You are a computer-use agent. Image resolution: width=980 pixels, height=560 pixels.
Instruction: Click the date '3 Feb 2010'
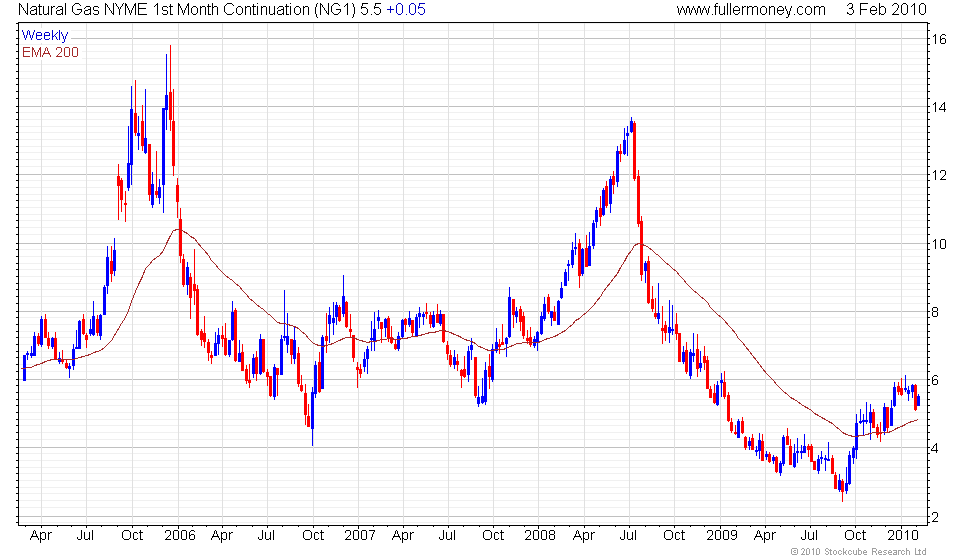click(x=886, y=9)
